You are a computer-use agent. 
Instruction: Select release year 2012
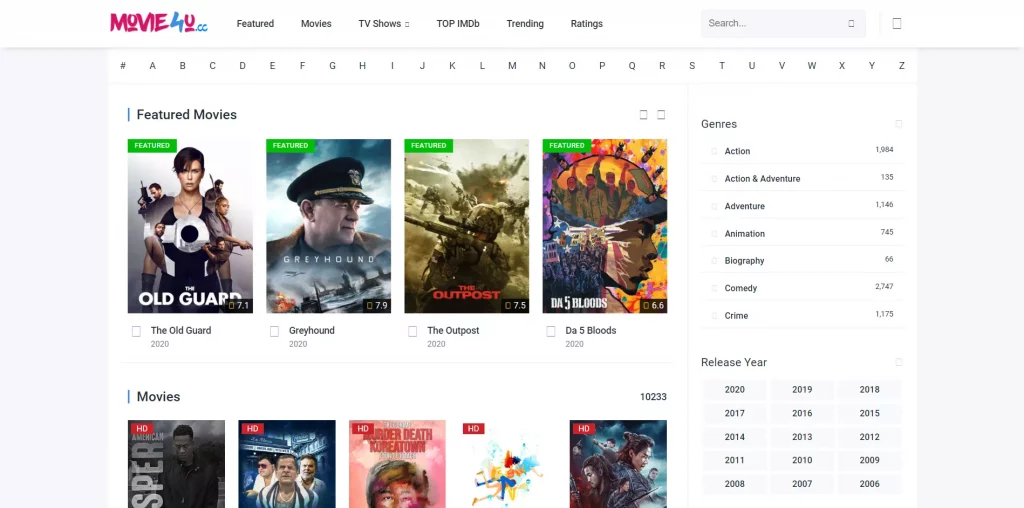[869, 437]
